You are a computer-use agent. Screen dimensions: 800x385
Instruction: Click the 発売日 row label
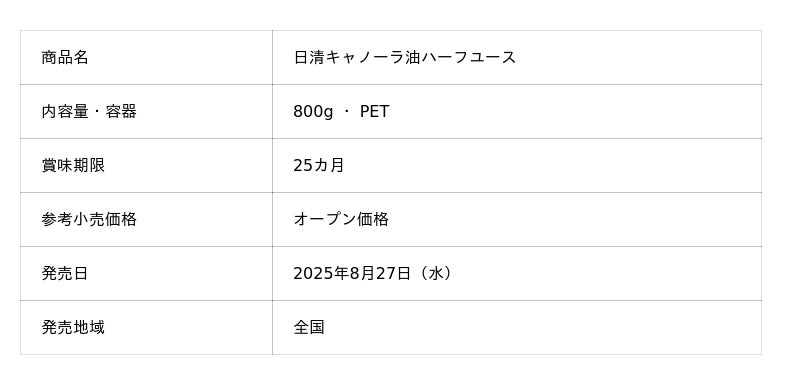tap(65, 274)
